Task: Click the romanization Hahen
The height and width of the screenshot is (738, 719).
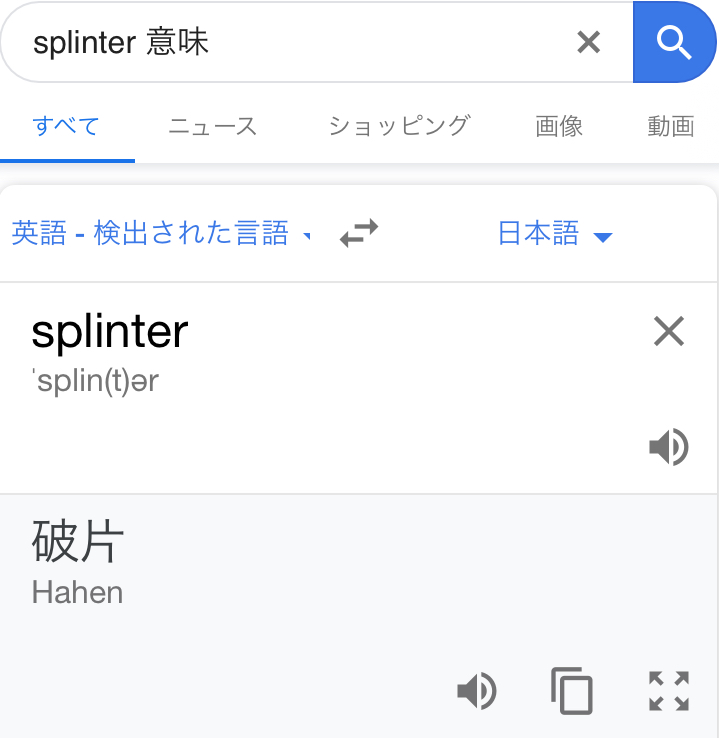Action: click(78, 592)
